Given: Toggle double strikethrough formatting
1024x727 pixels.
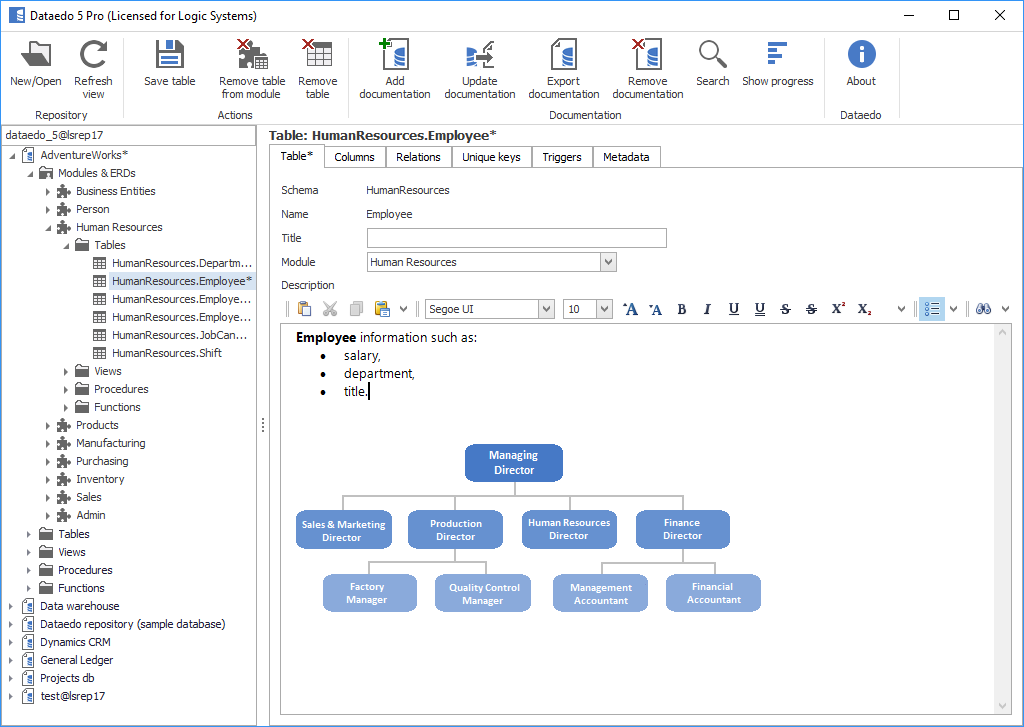Looking at the screenshot, I should 811,309.
